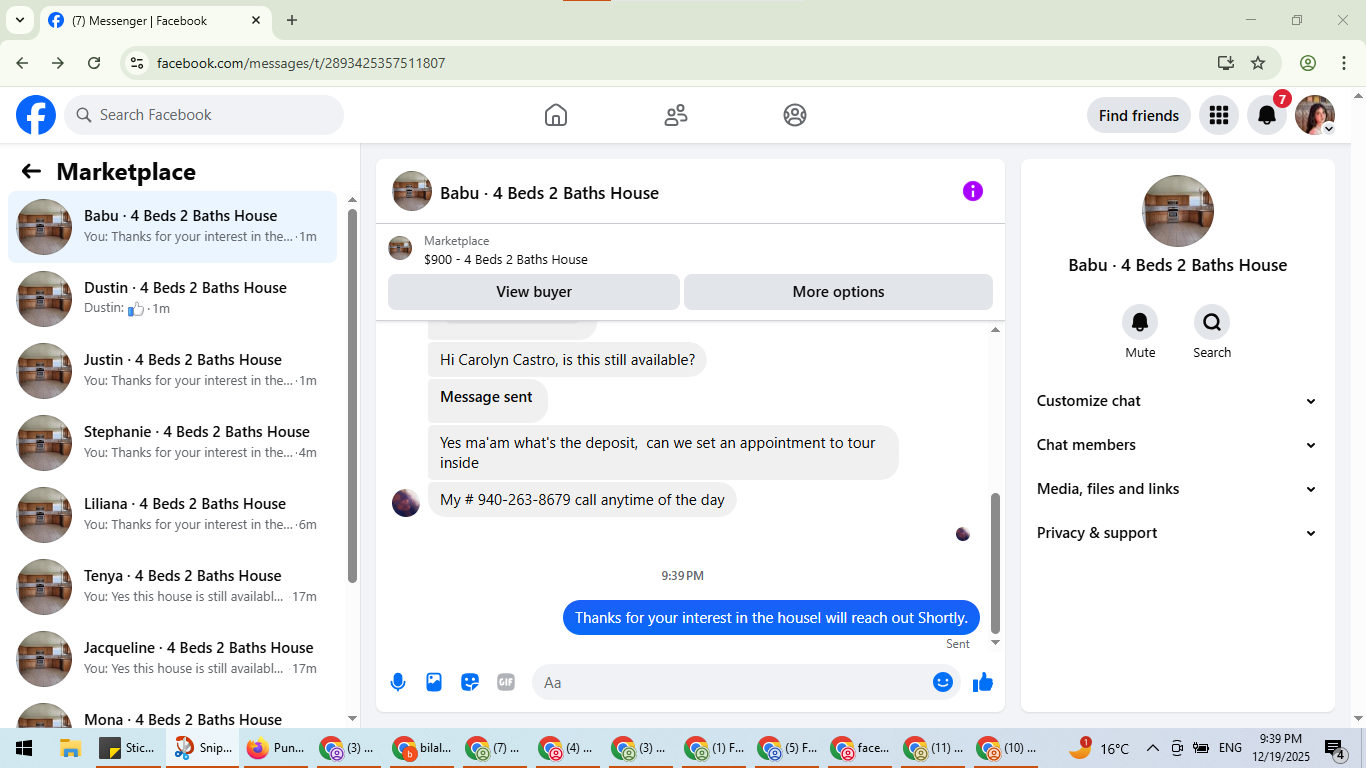Expand Customize chat section
The width and height of the screenshot is (1366, 768).
pyautogui.click(x=1177, y=401)
